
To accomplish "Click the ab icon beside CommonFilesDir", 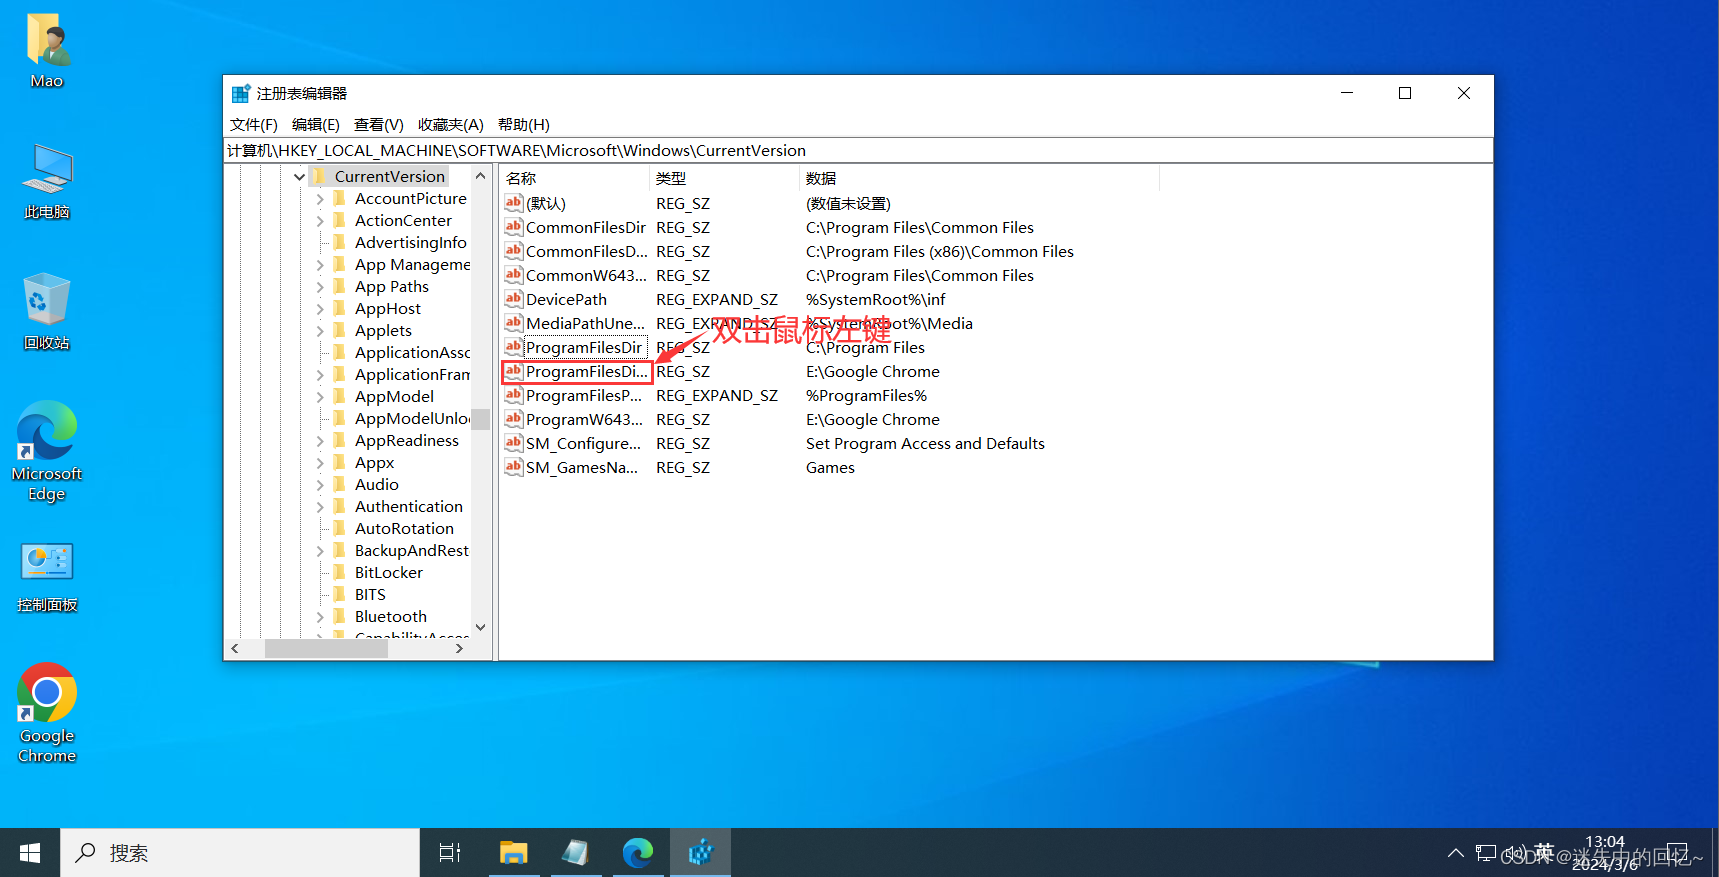I will tap(513, 227).
